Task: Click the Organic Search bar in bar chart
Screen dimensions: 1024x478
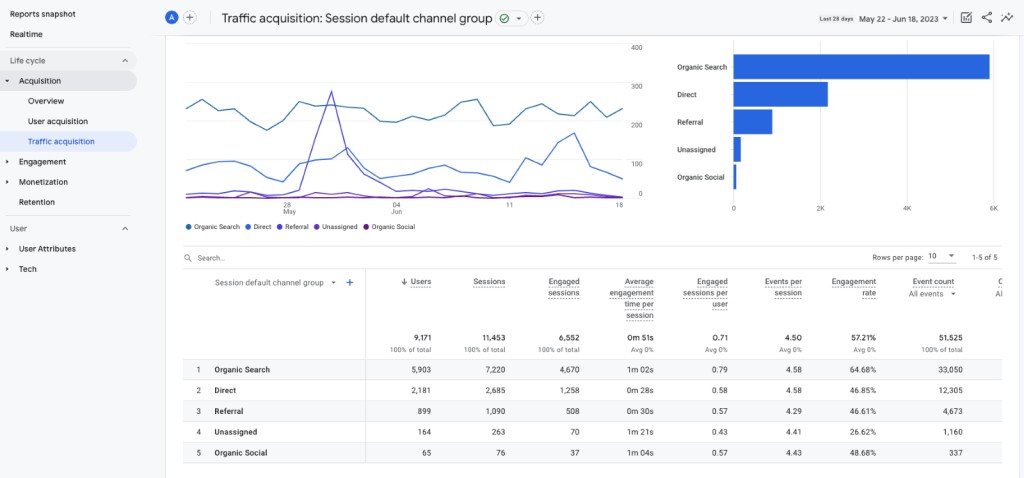Action: (x=861, y=67)
